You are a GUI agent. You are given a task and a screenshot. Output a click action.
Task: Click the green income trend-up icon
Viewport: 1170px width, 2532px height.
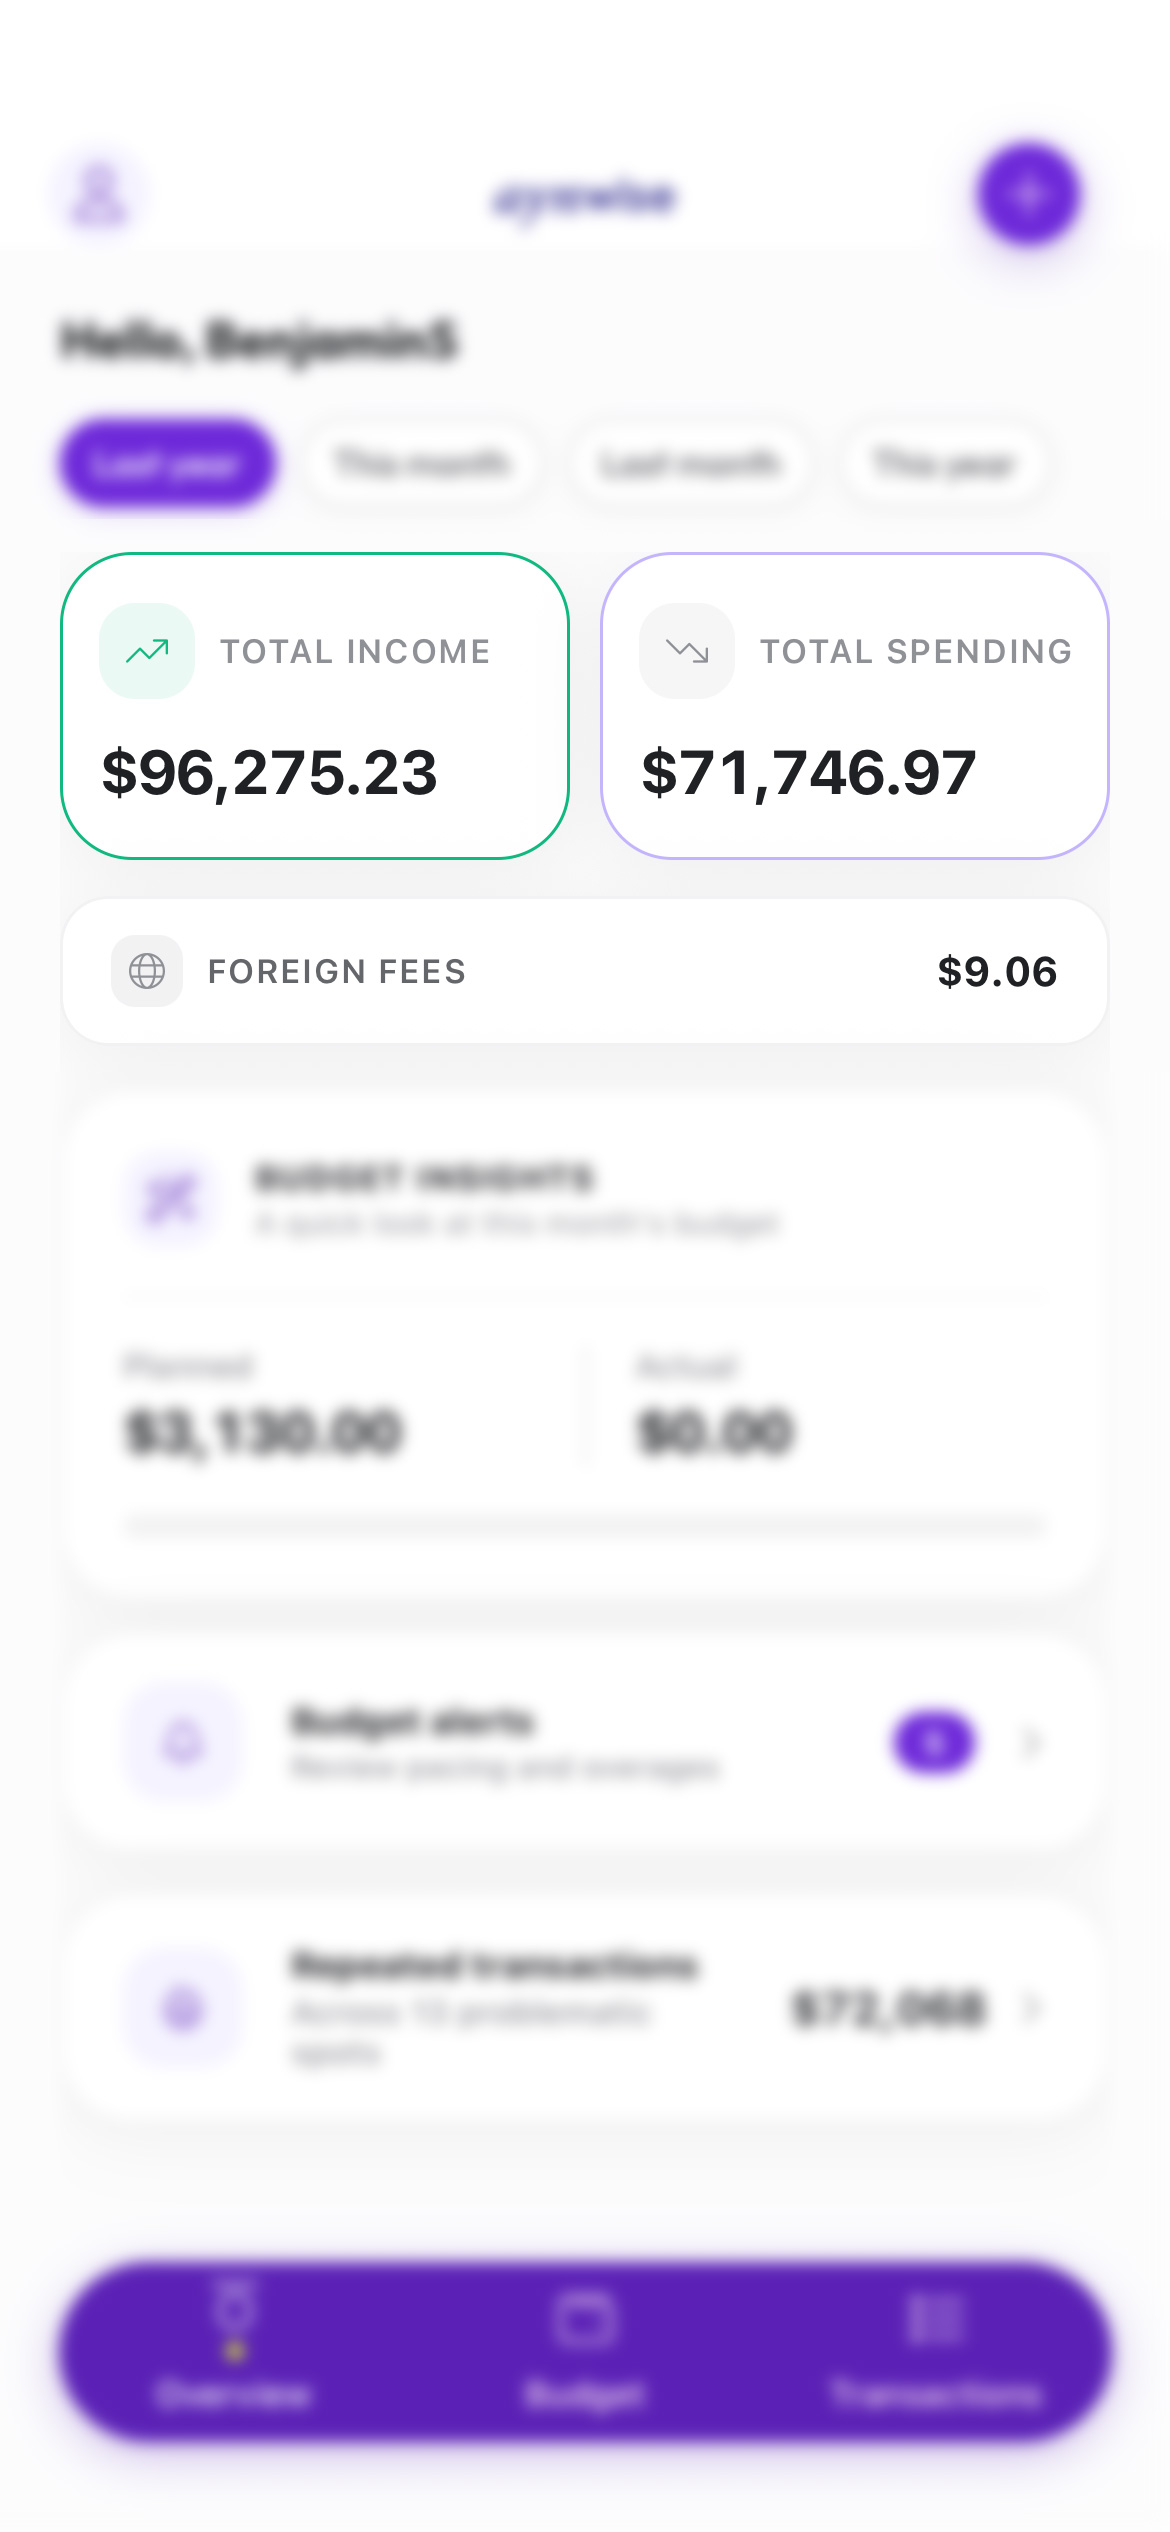147,651
